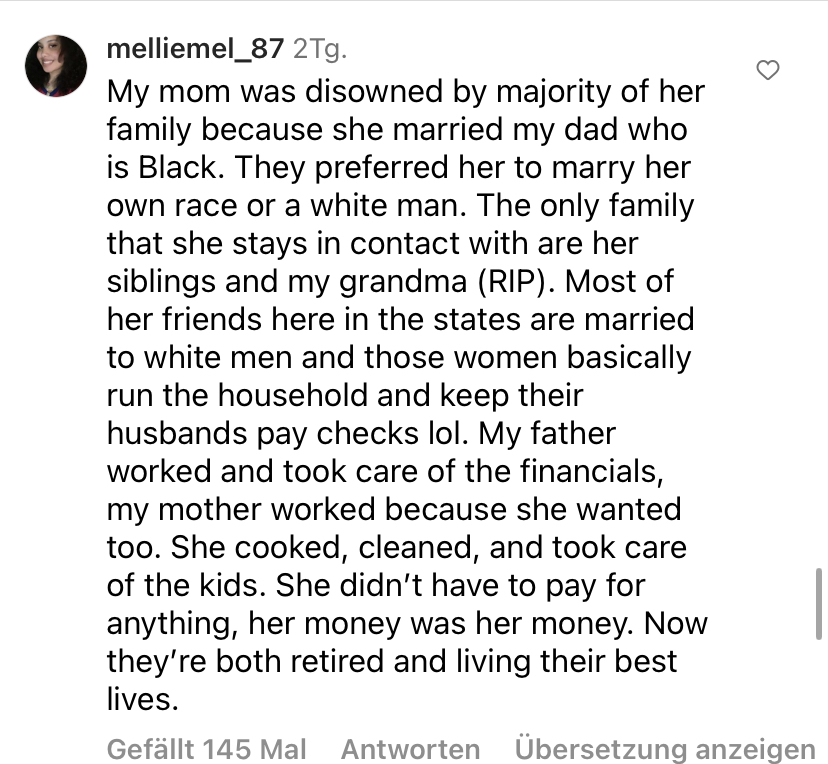
Task: Click the comments scrollbar thumb
Action: [818, 604]
